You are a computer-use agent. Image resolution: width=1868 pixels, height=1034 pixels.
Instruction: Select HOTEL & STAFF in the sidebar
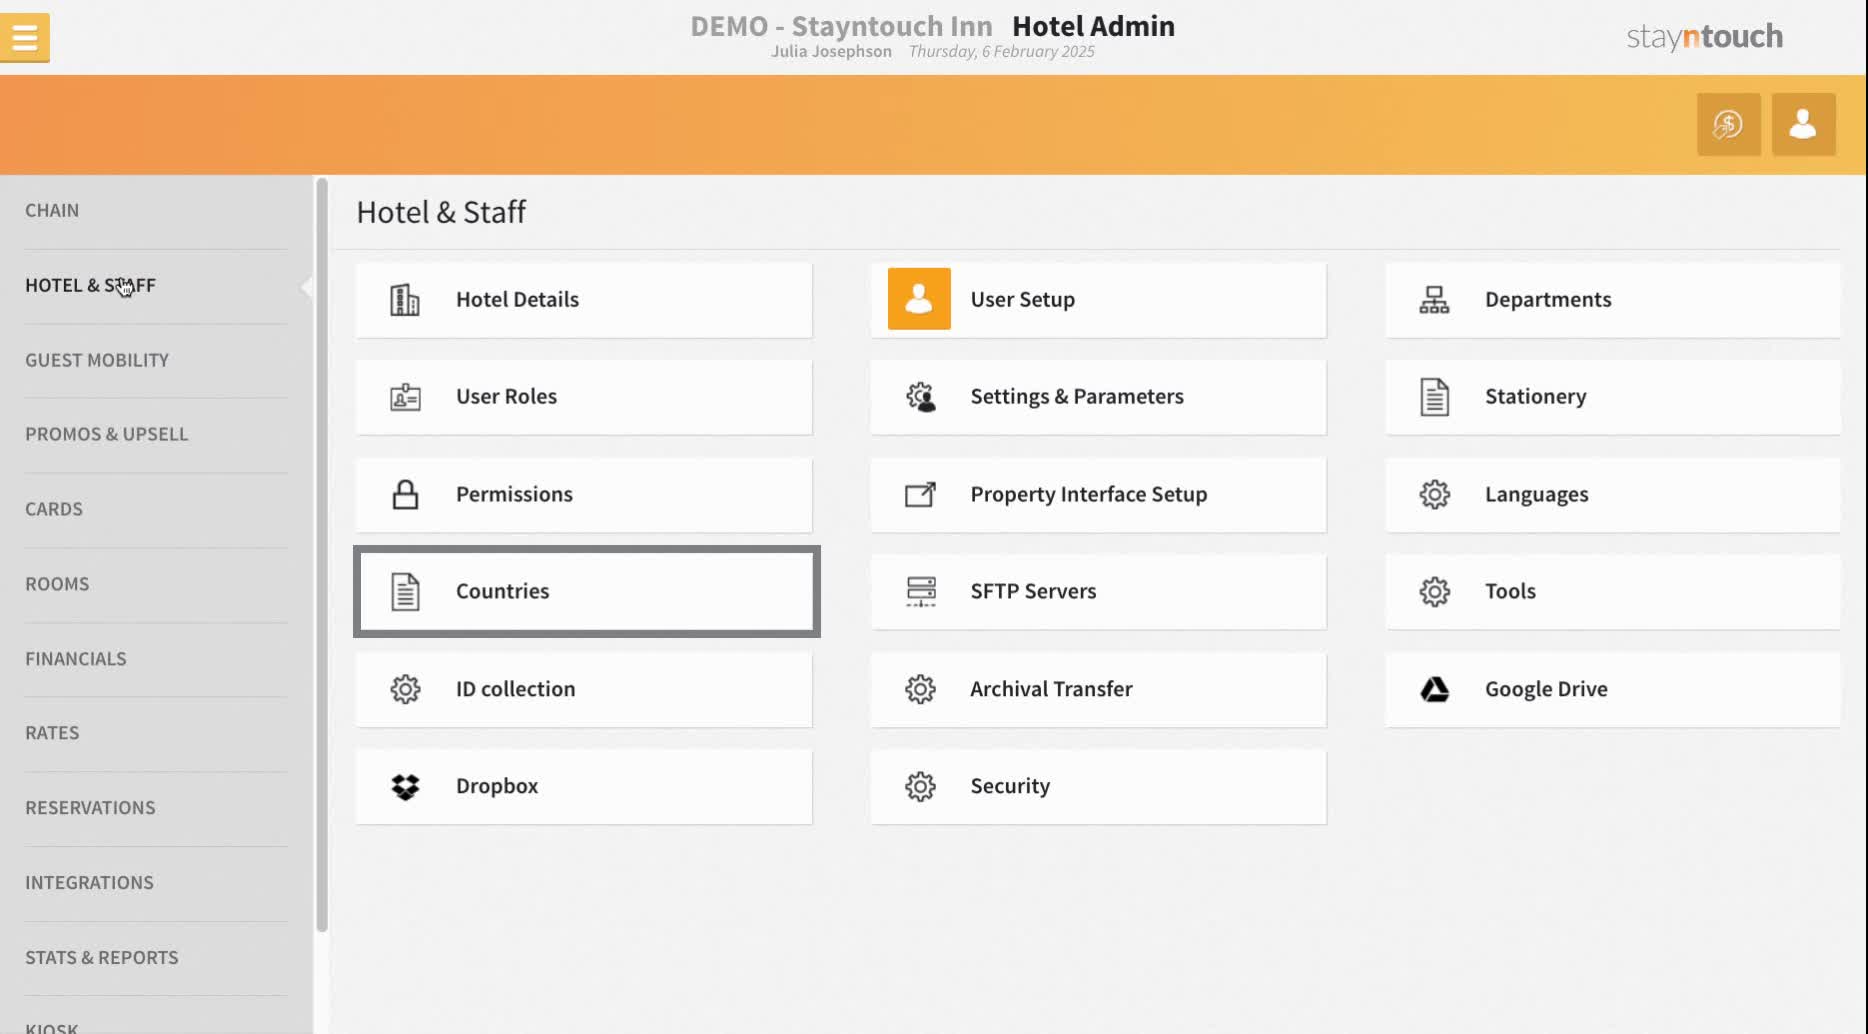[x=90, y=285]
